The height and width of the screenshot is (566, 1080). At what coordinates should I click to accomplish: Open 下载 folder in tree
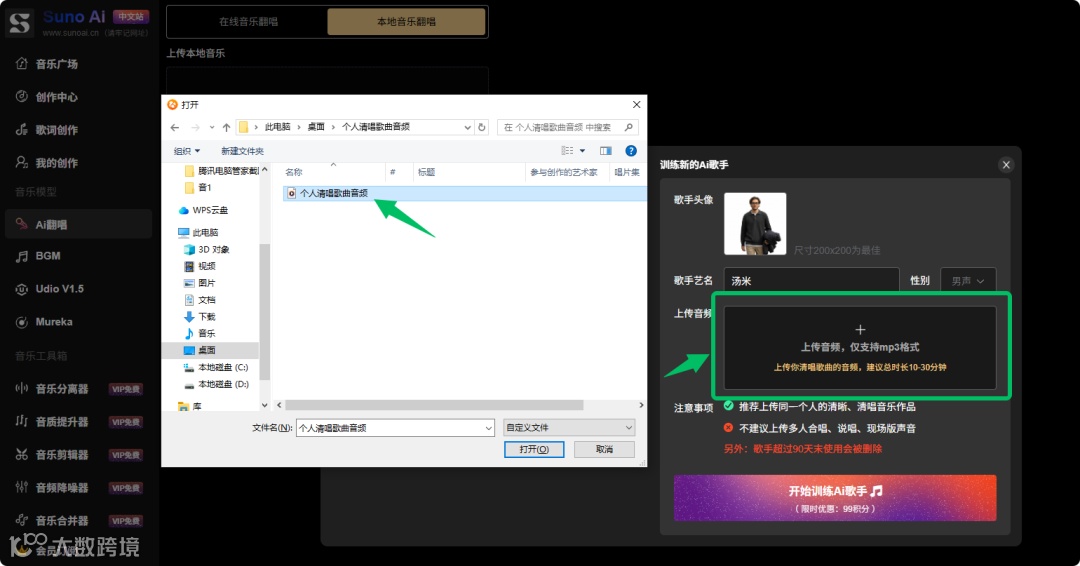[200, 317]
